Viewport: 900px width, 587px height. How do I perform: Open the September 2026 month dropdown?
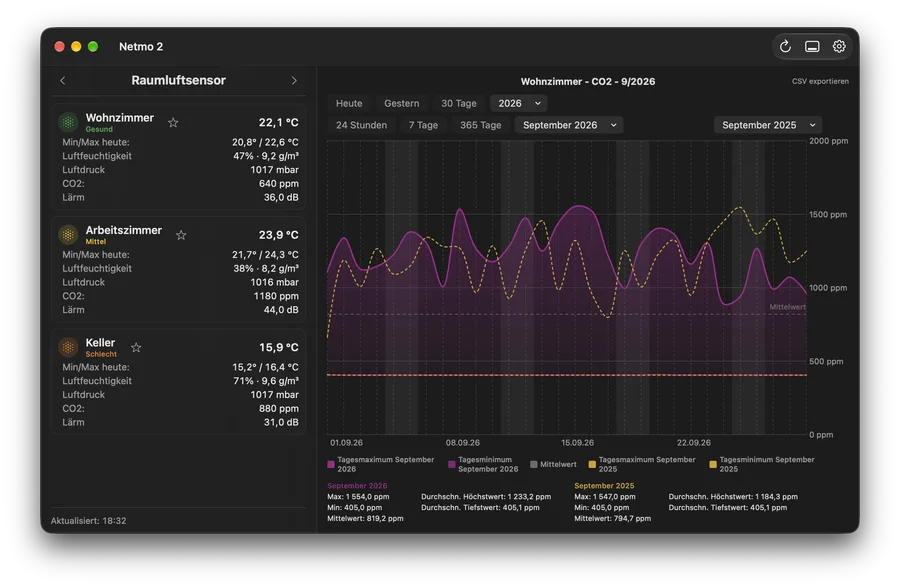pos(569,125)
